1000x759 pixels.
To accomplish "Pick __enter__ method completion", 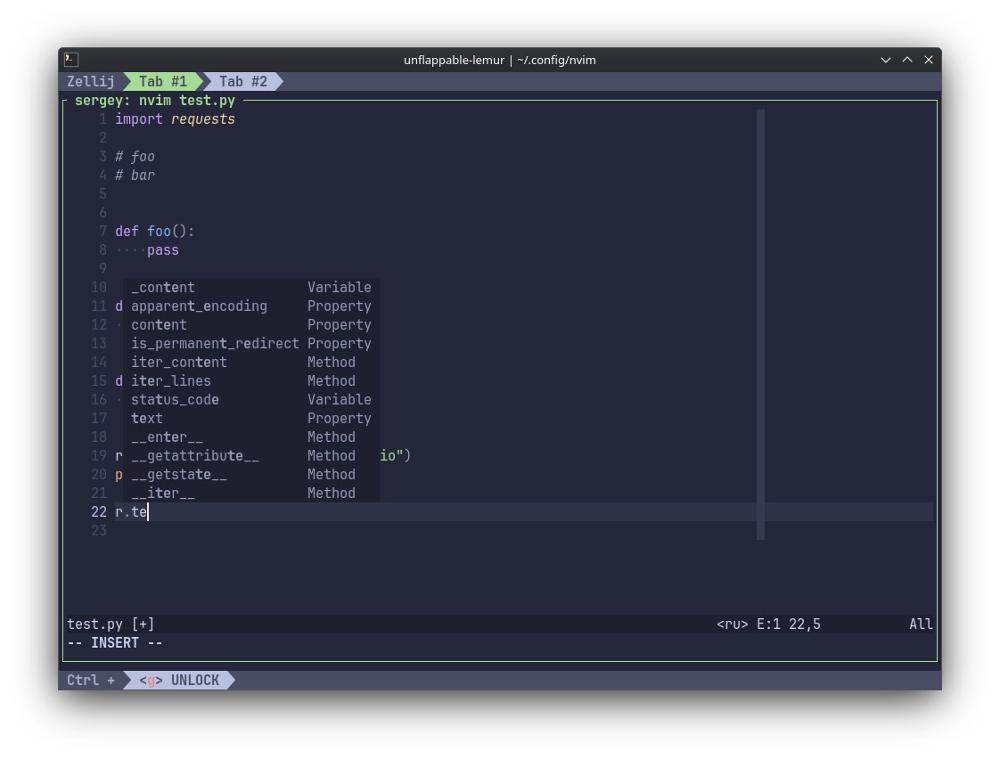I will 251,437.
